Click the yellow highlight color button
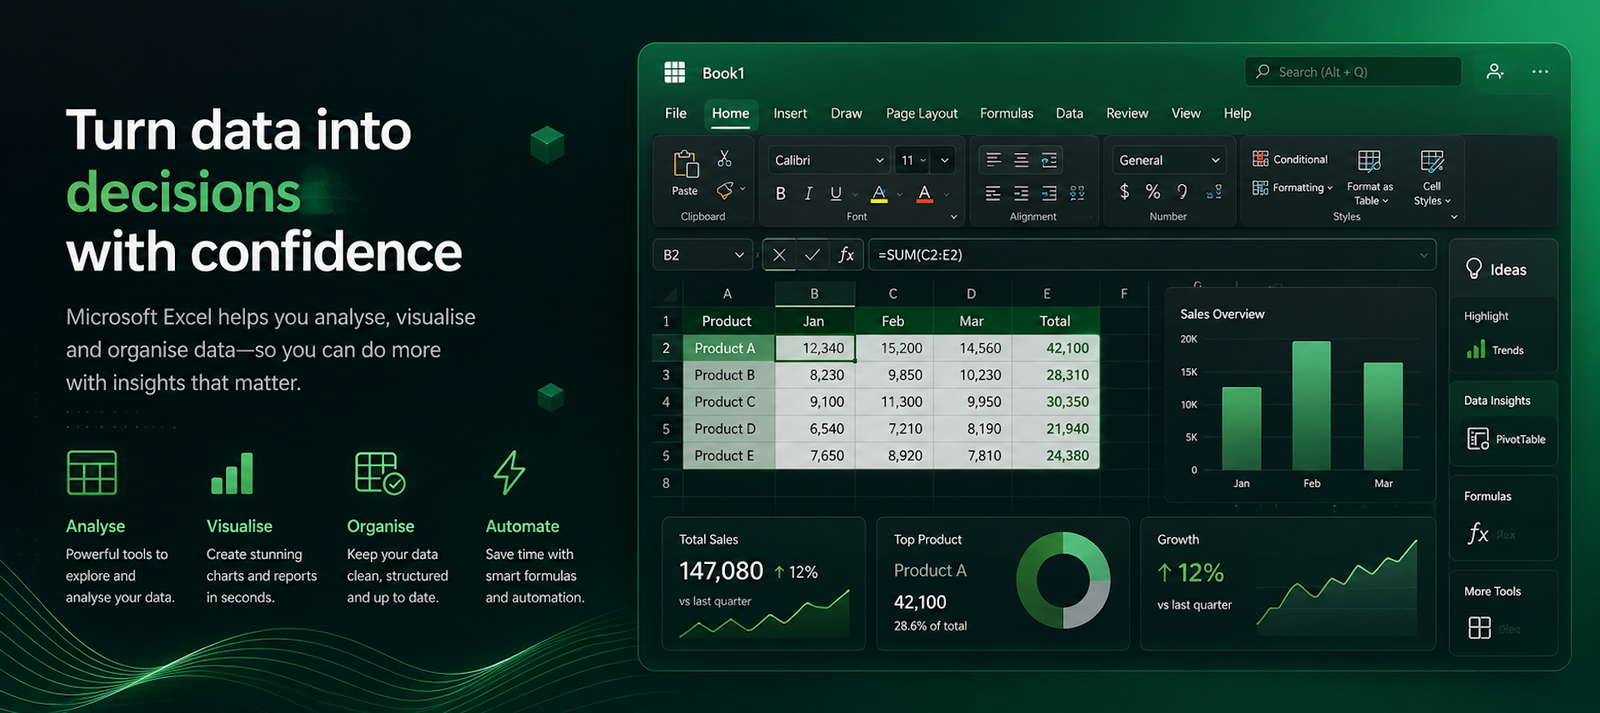This screenshot has height=713, width=1600. click(879, 193)
